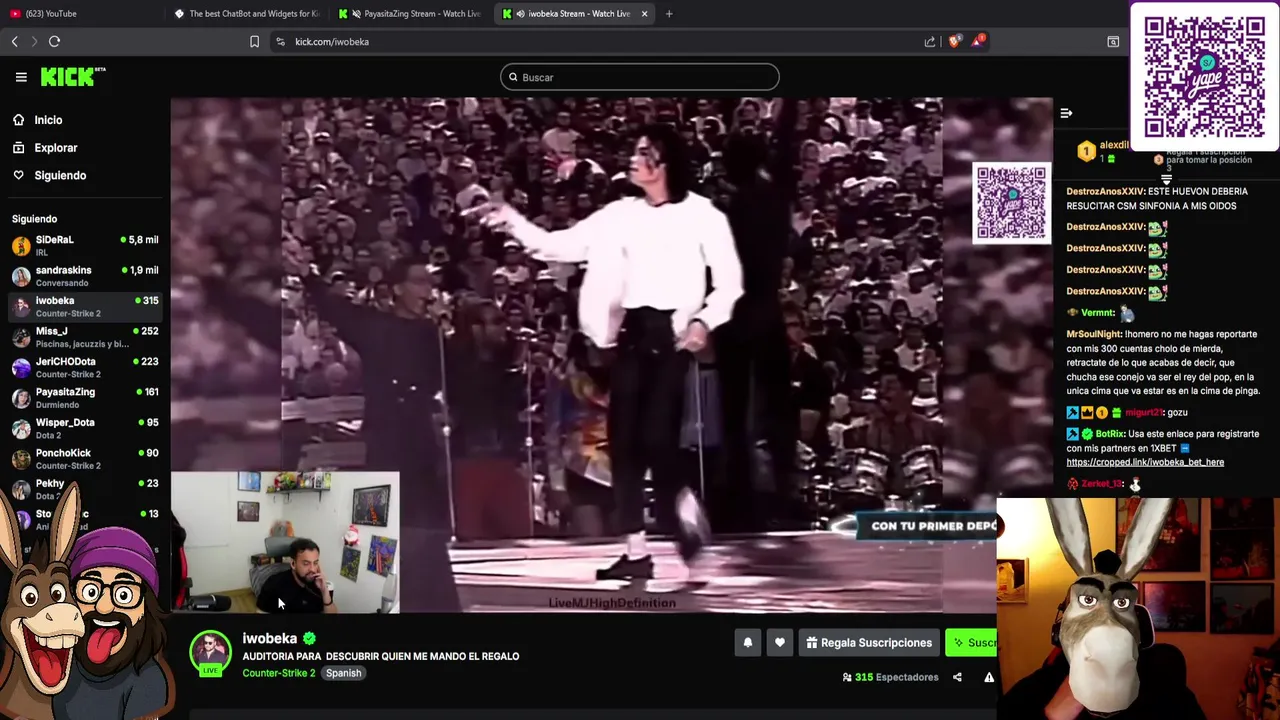
Task: Close the iwobeka Stream tab
Action: tap(644, 14)
